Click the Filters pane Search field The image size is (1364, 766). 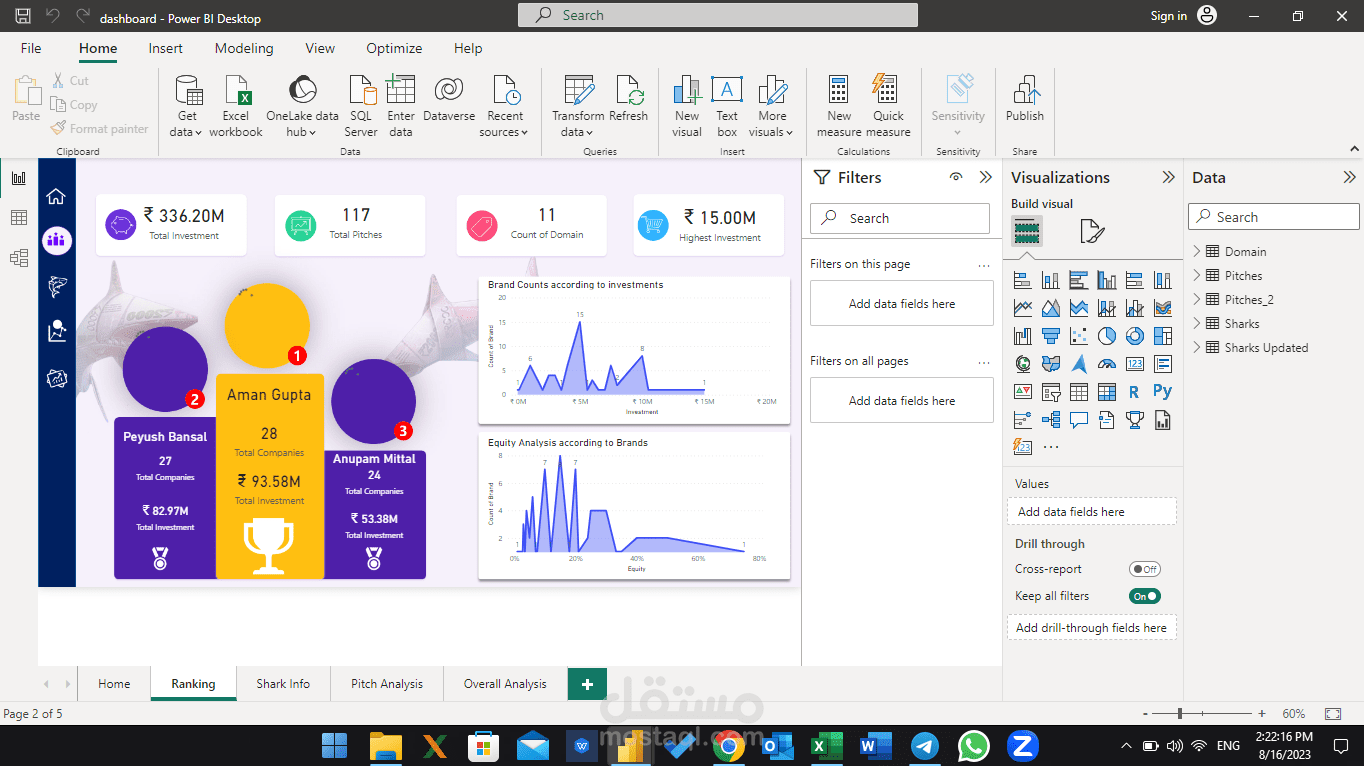[900, 218]
